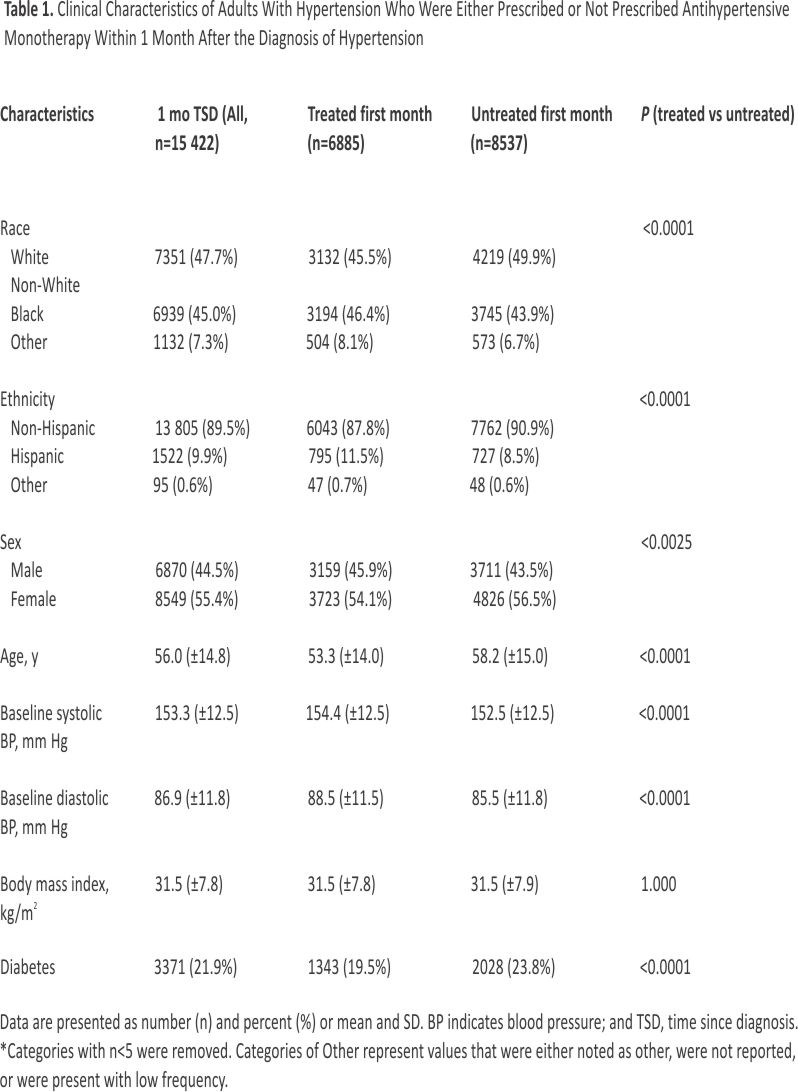Select the Baseline systolic BP row label
Image resolution: width=798 pixels, height=1092 pixels.
[x=51, y=727]
